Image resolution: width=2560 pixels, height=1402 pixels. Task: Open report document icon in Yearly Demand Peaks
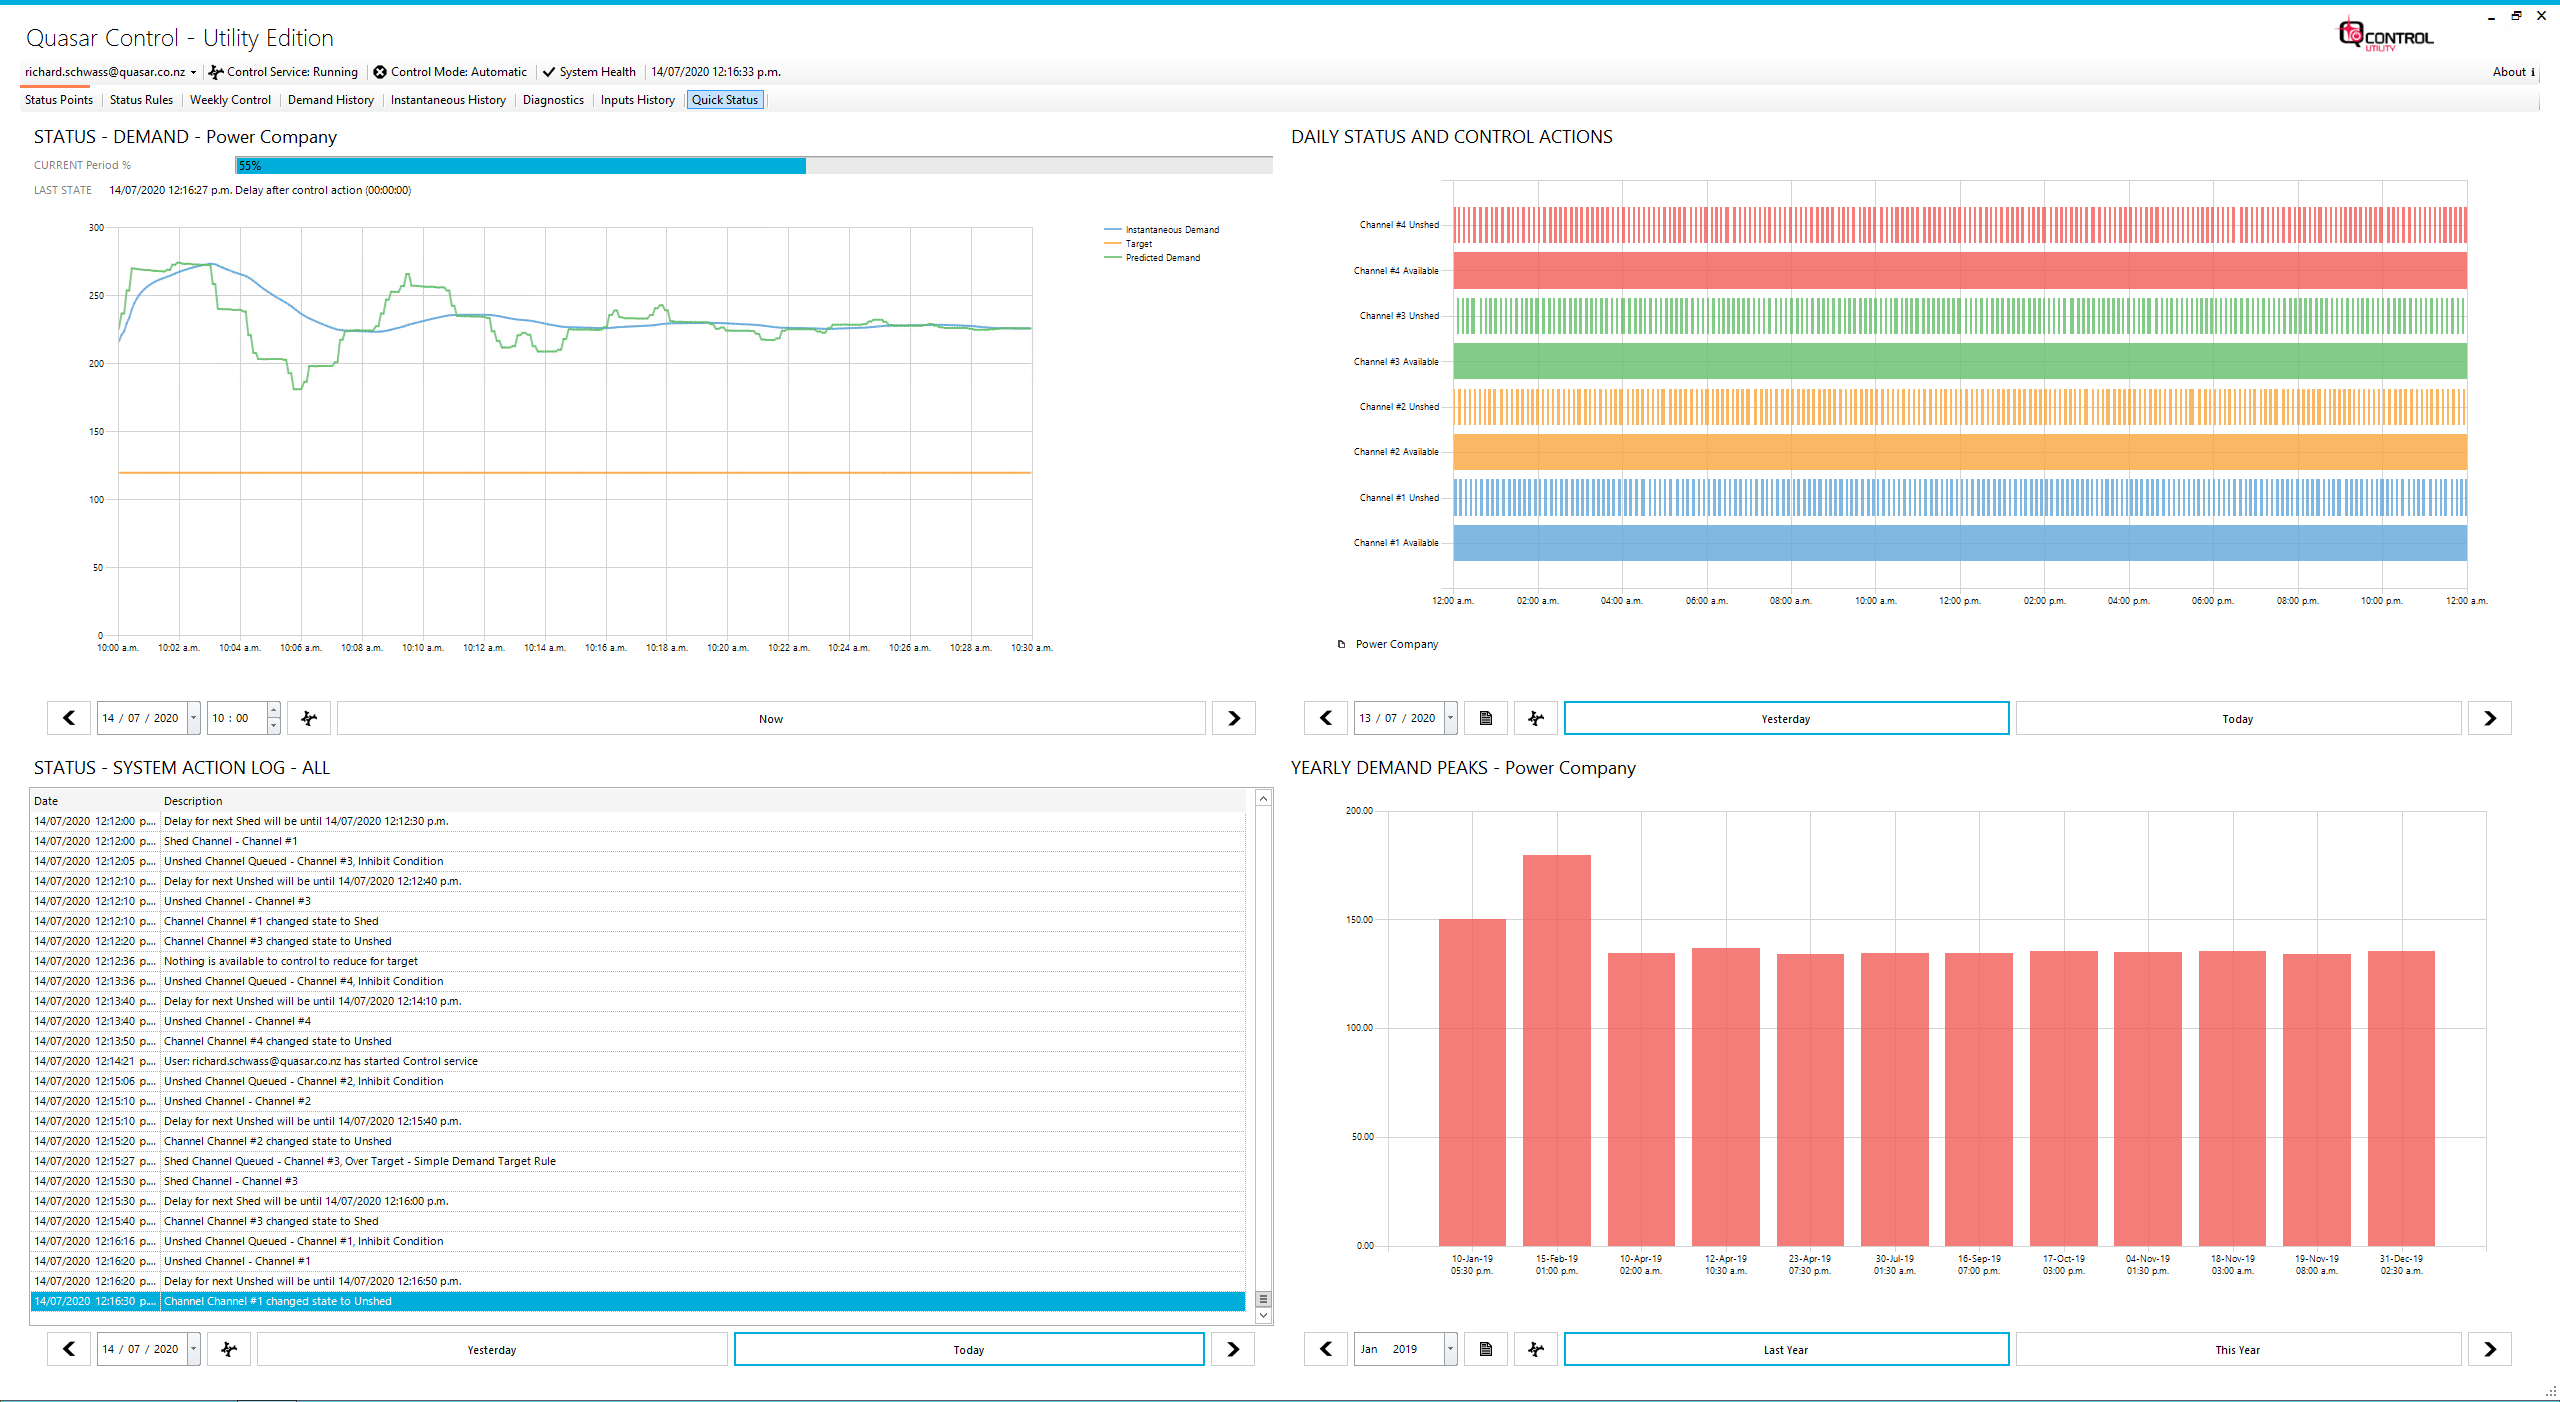tap(1486, 1349)
